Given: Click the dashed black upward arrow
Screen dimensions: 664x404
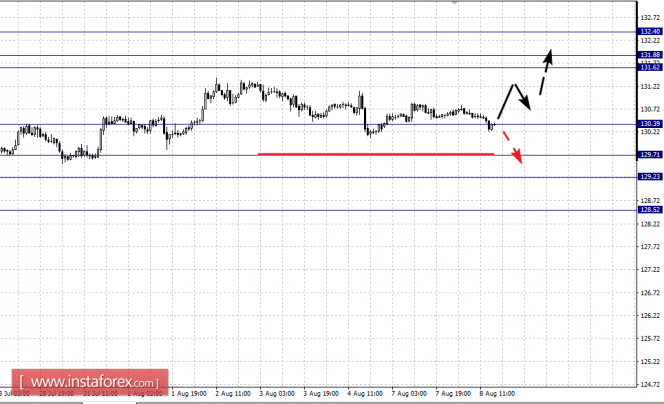Looking at the screenshot, I should coord(544,66).
